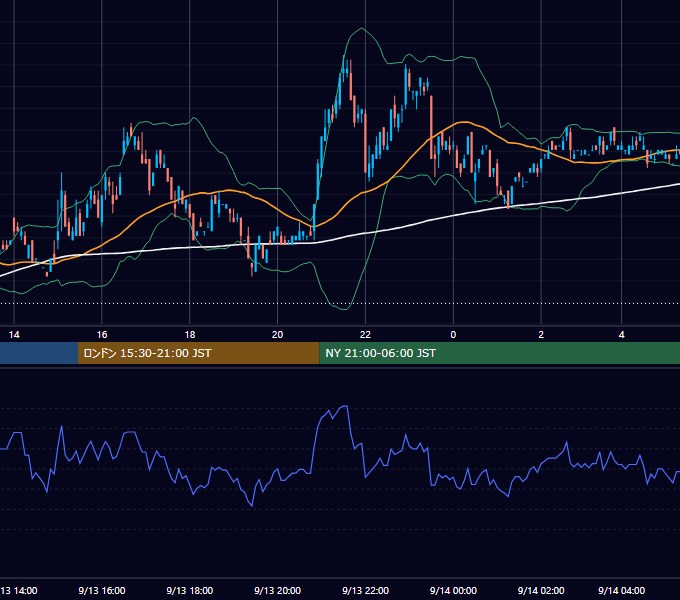The height and width of the screenshot is (600, 680).
Task: Click the 9/14 02:00 time label
Action: [541, 590]
